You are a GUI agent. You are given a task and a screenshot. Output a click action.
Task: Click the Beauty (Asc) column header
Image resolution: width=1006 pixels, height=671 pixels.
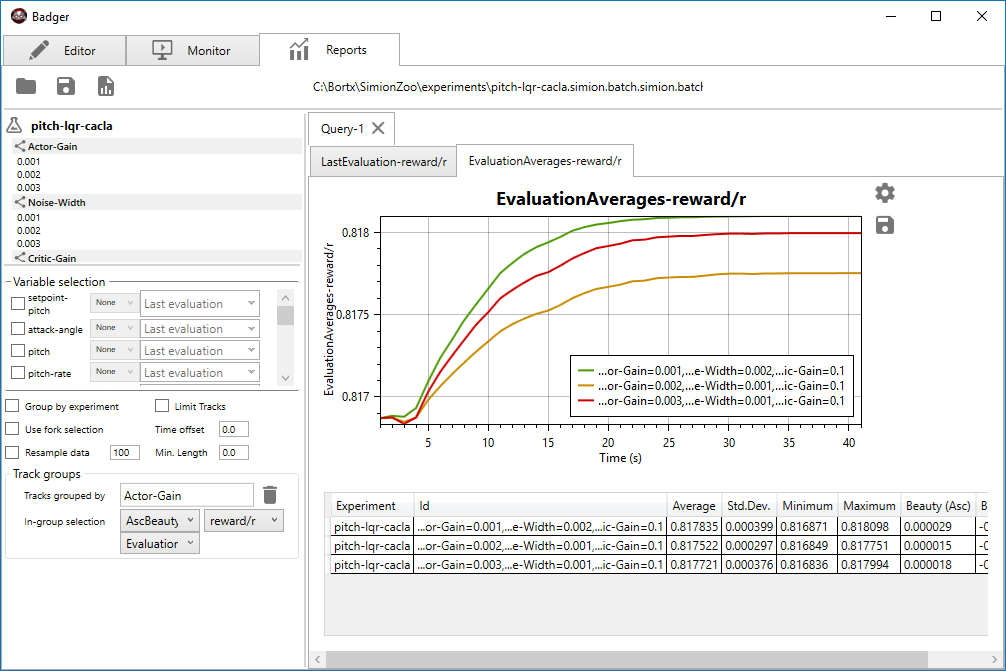(x=938, y=505)
